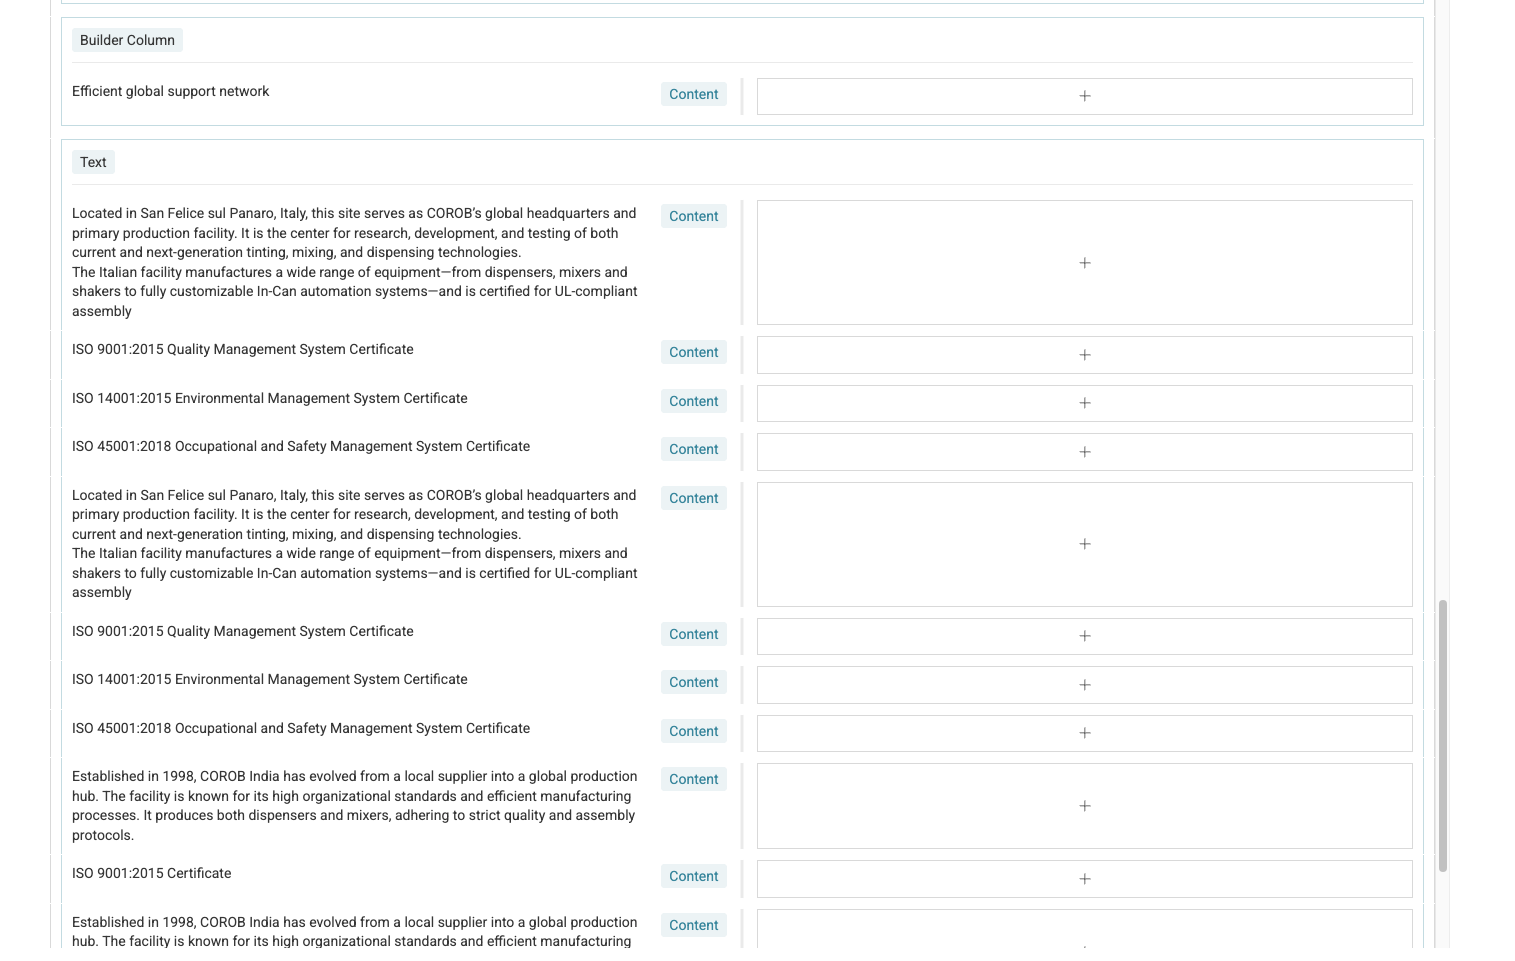Click plus icon for 'ISO 9001:2015 Certificate' row

tap(1084, 879)
